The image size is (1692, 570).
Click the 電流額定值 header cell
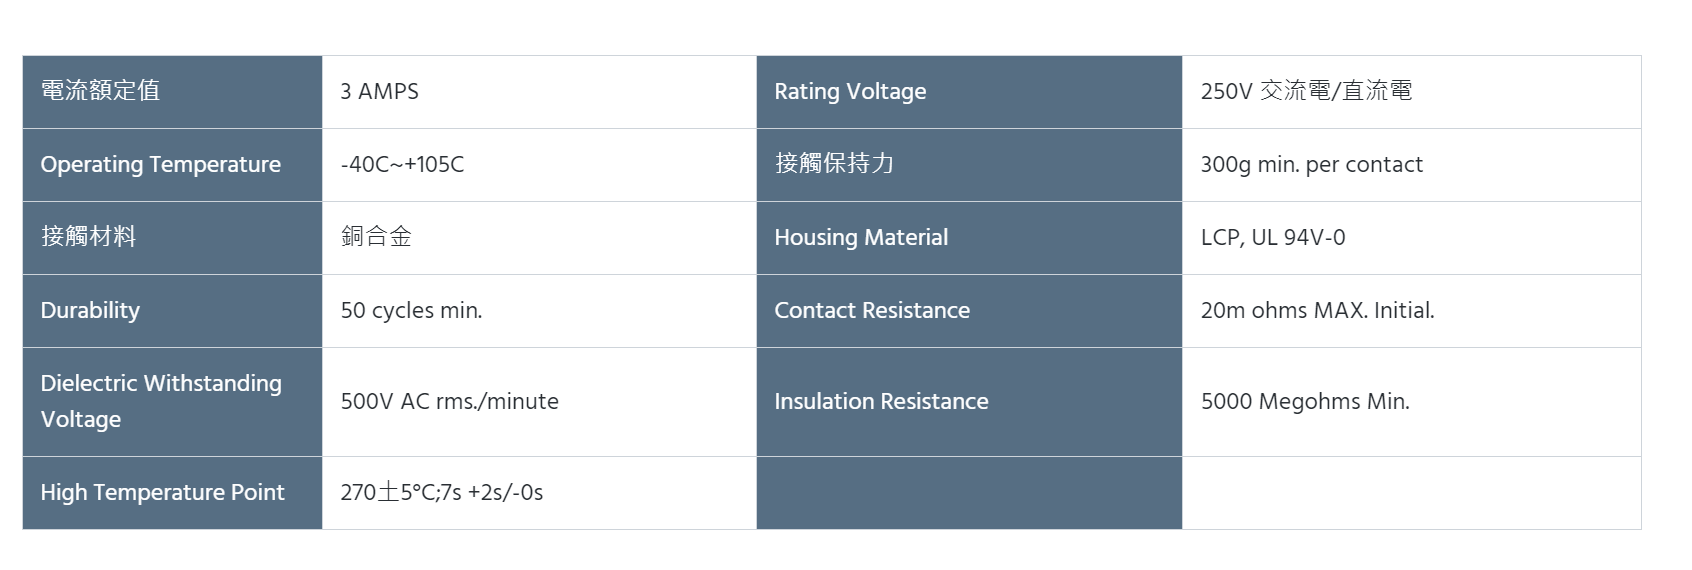coord(100,91)
